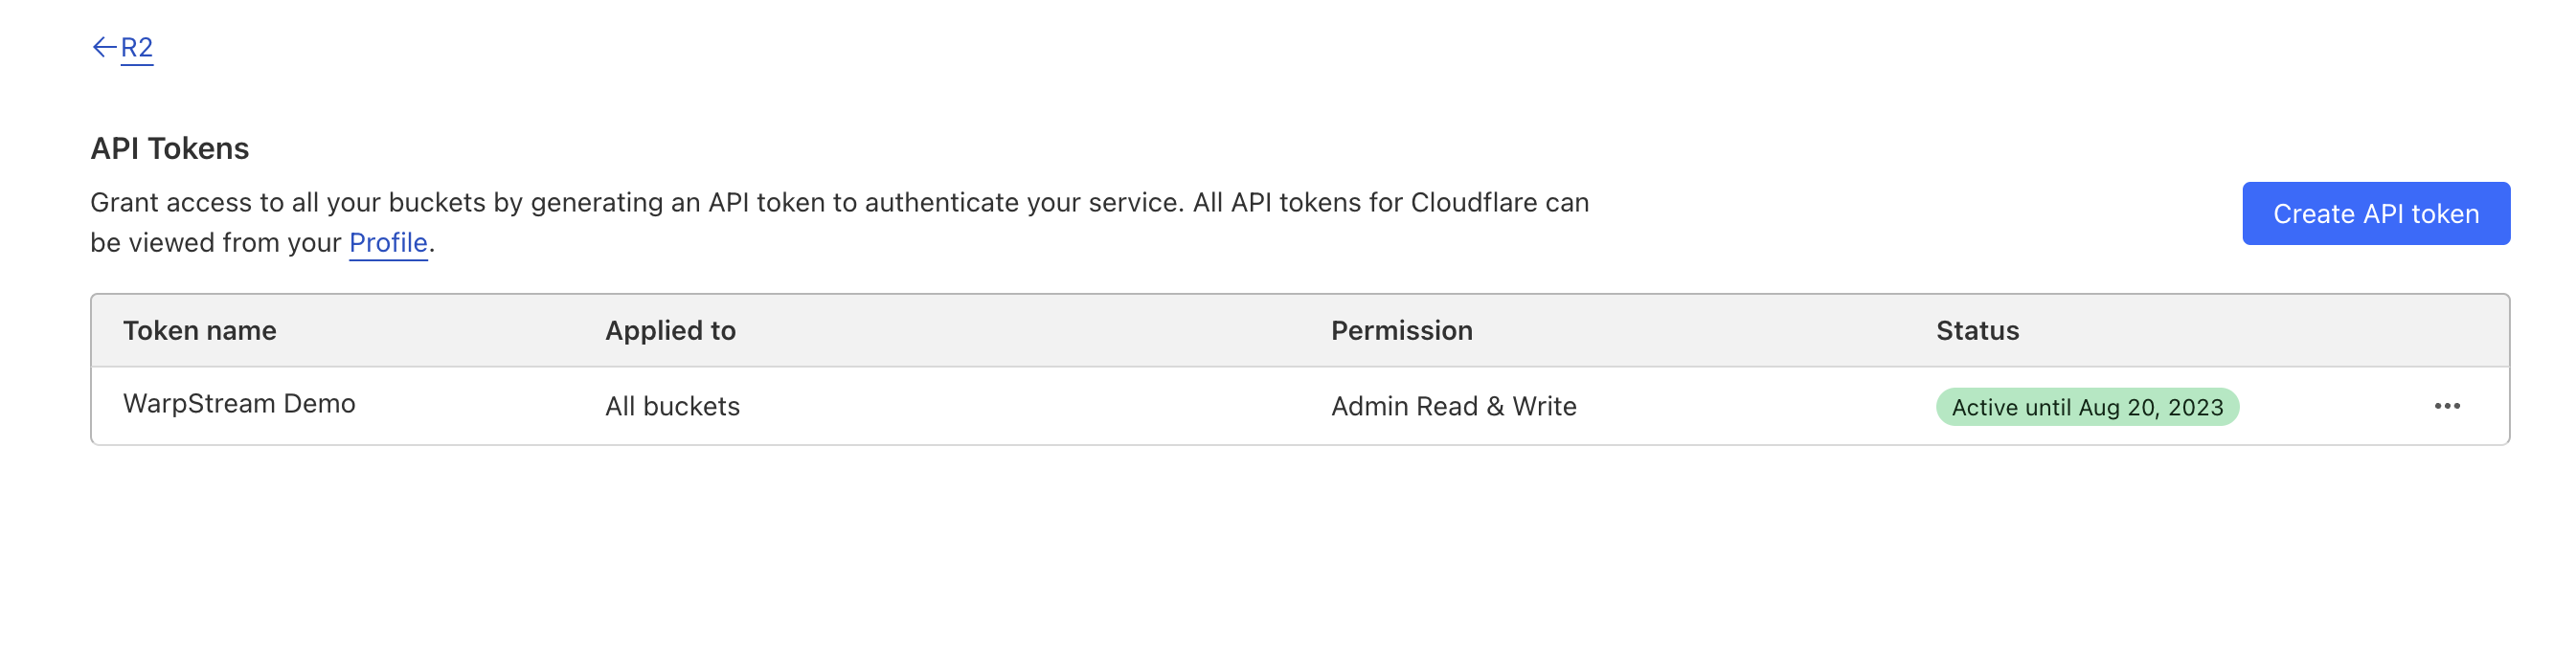
Task: Click the Active until Aug 20, 2023 badge
Action: (x=2086, y=407)
